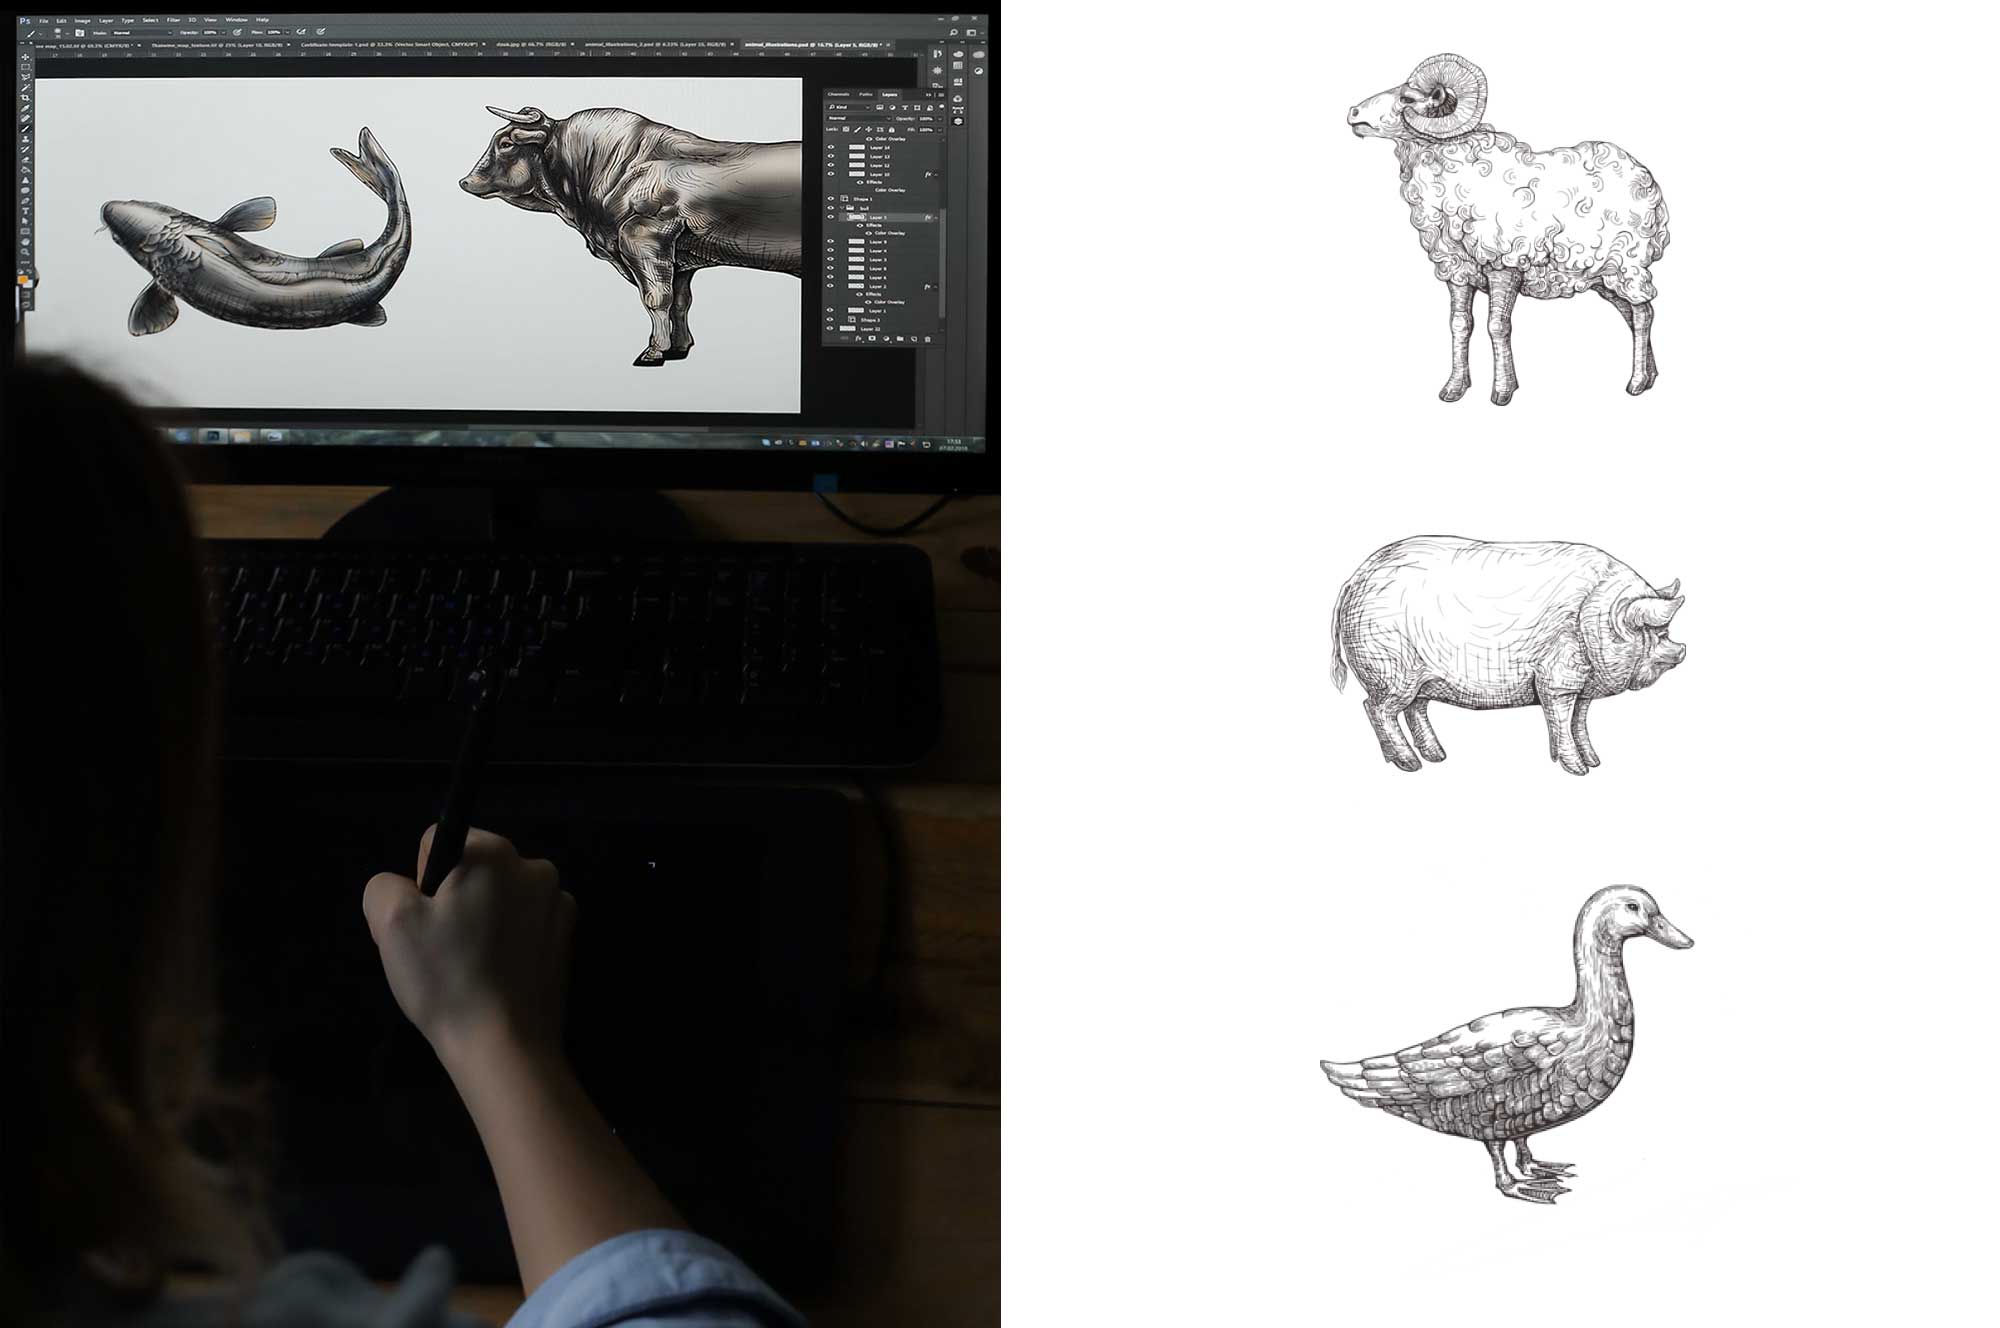Open the Image menu

tap(82, 21)
